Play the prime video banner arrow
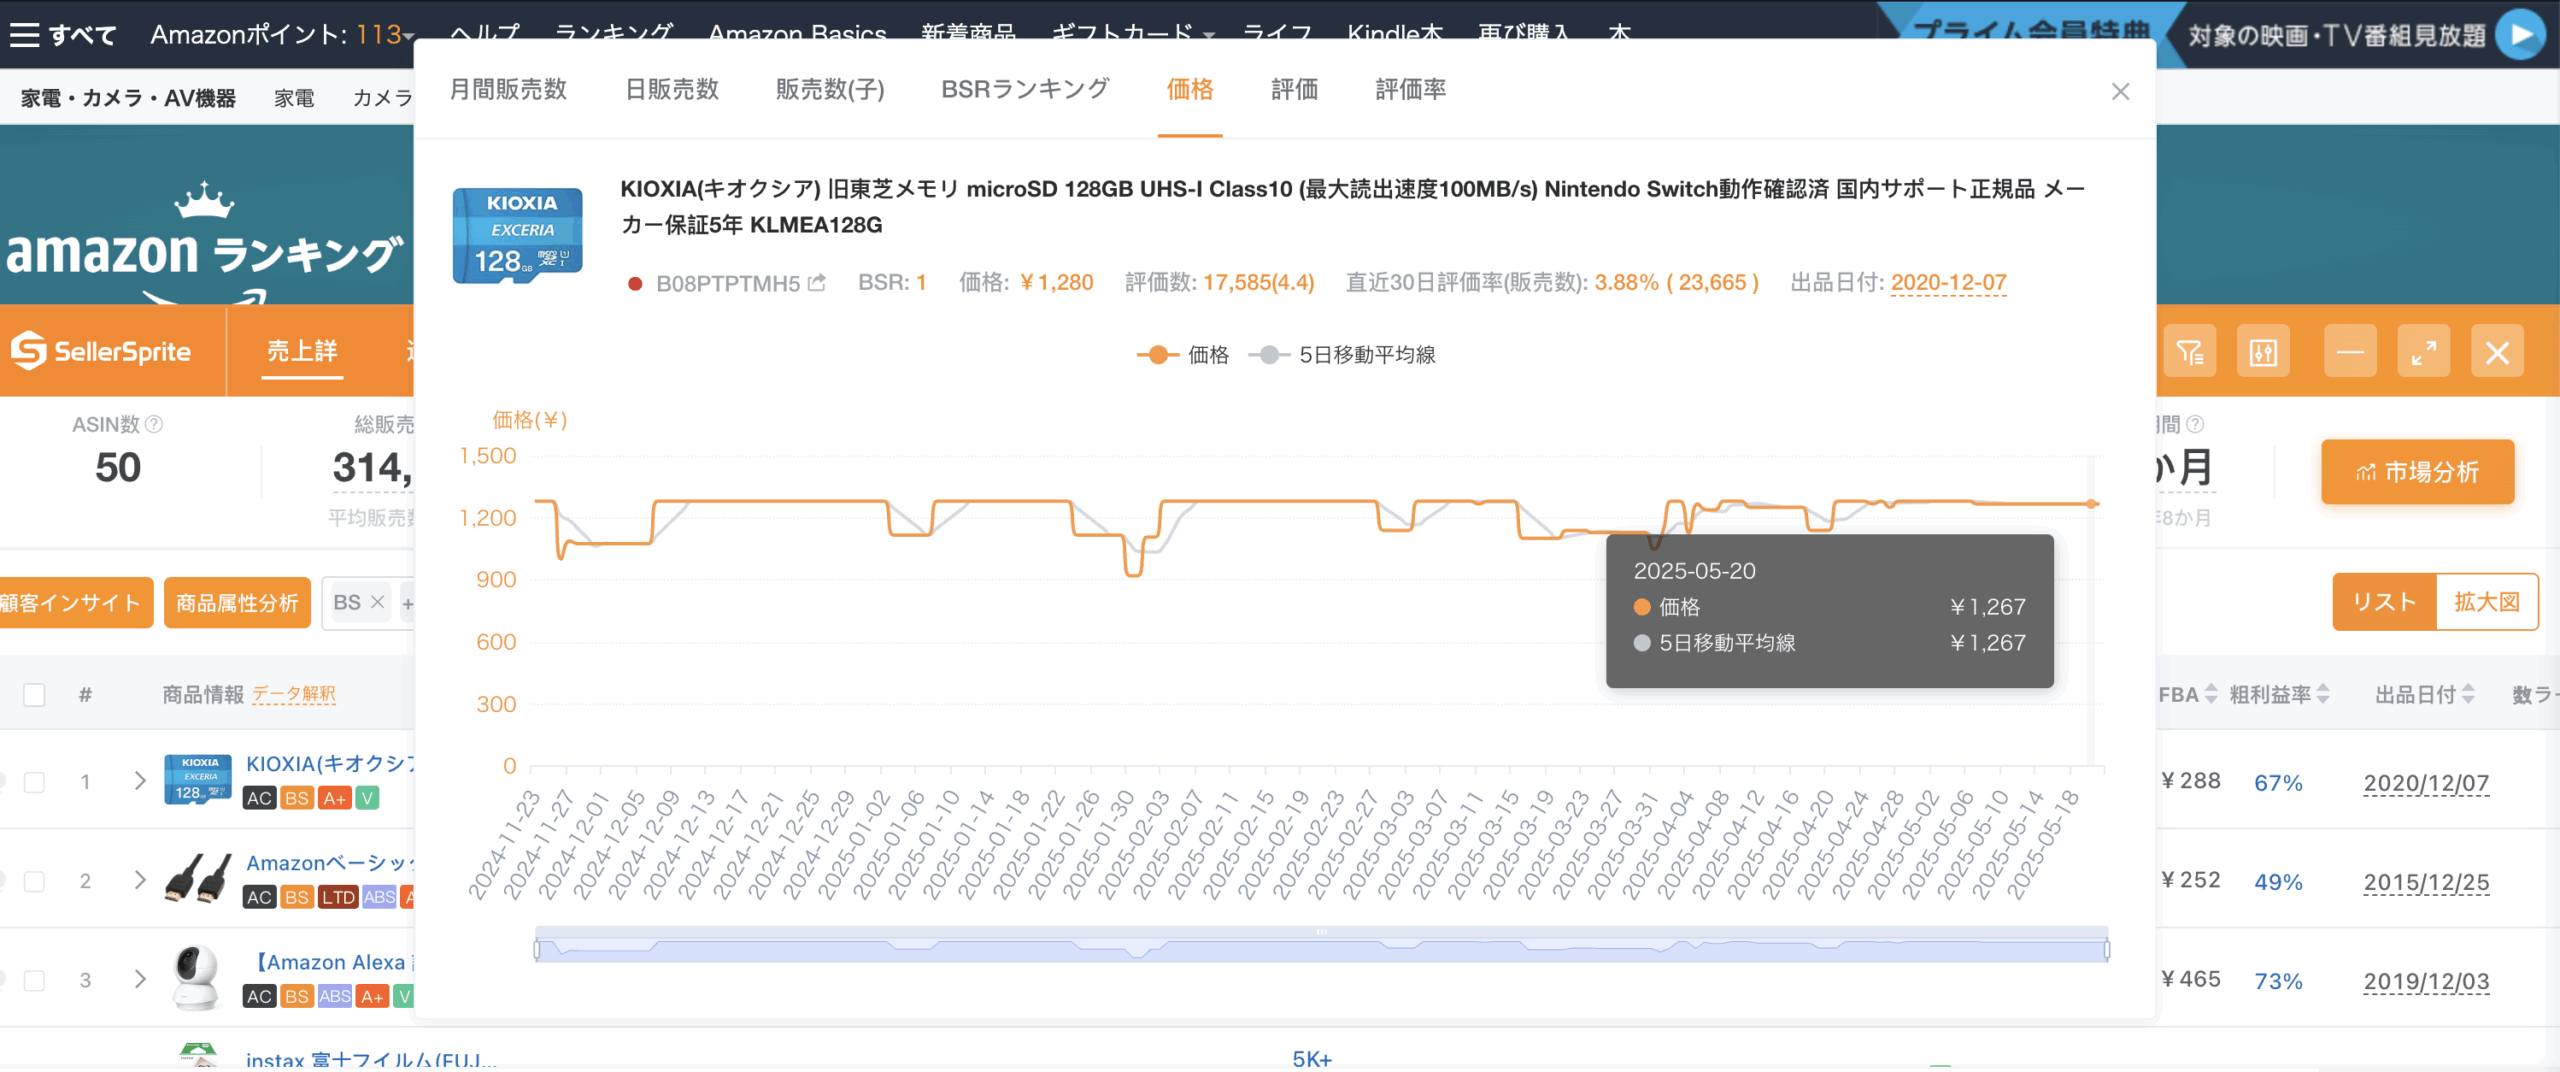 pyautogui.click(x=2520, y=35)
